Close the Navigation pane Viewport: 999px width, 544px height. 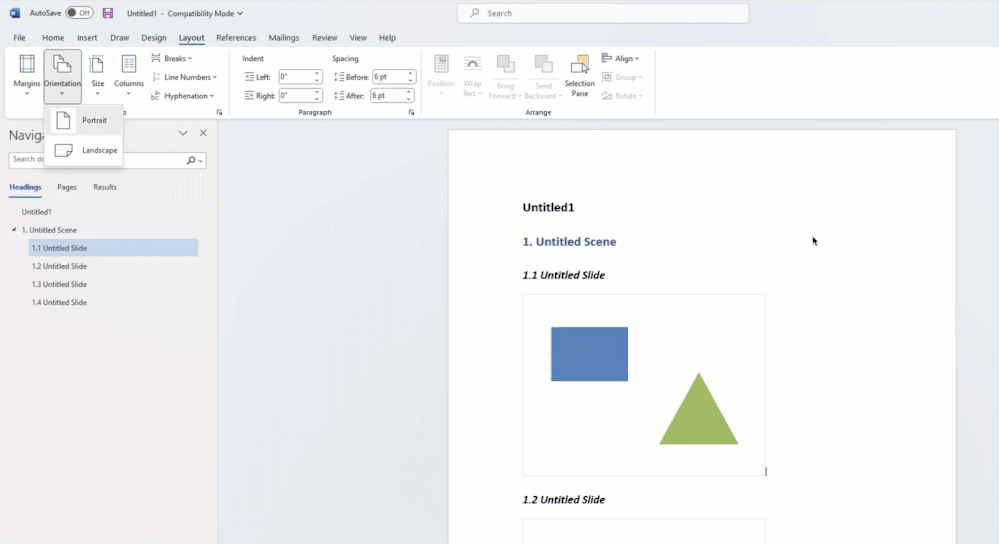(x=203, y=133)
